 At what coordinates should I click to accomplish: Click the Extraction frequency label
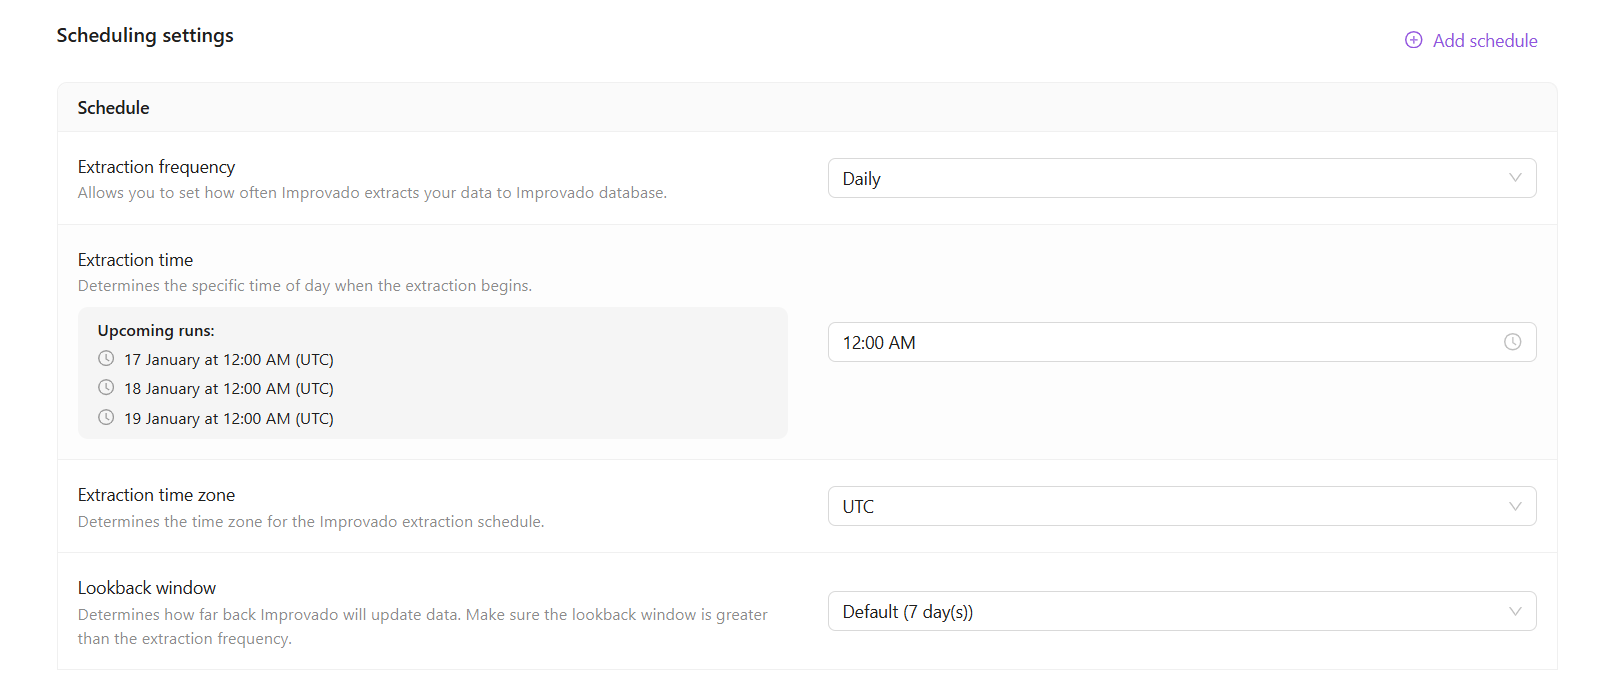pos(157,167)
